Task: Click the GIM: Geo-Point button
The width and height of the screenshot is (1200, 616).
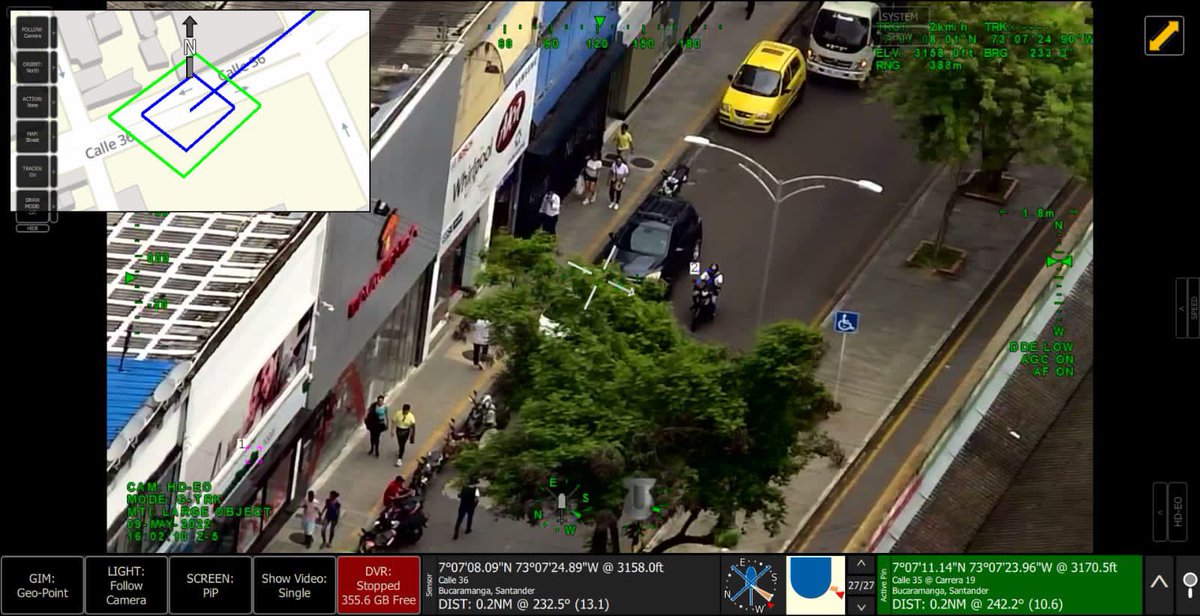Action: pyautogui.click(x=42, y=585)
